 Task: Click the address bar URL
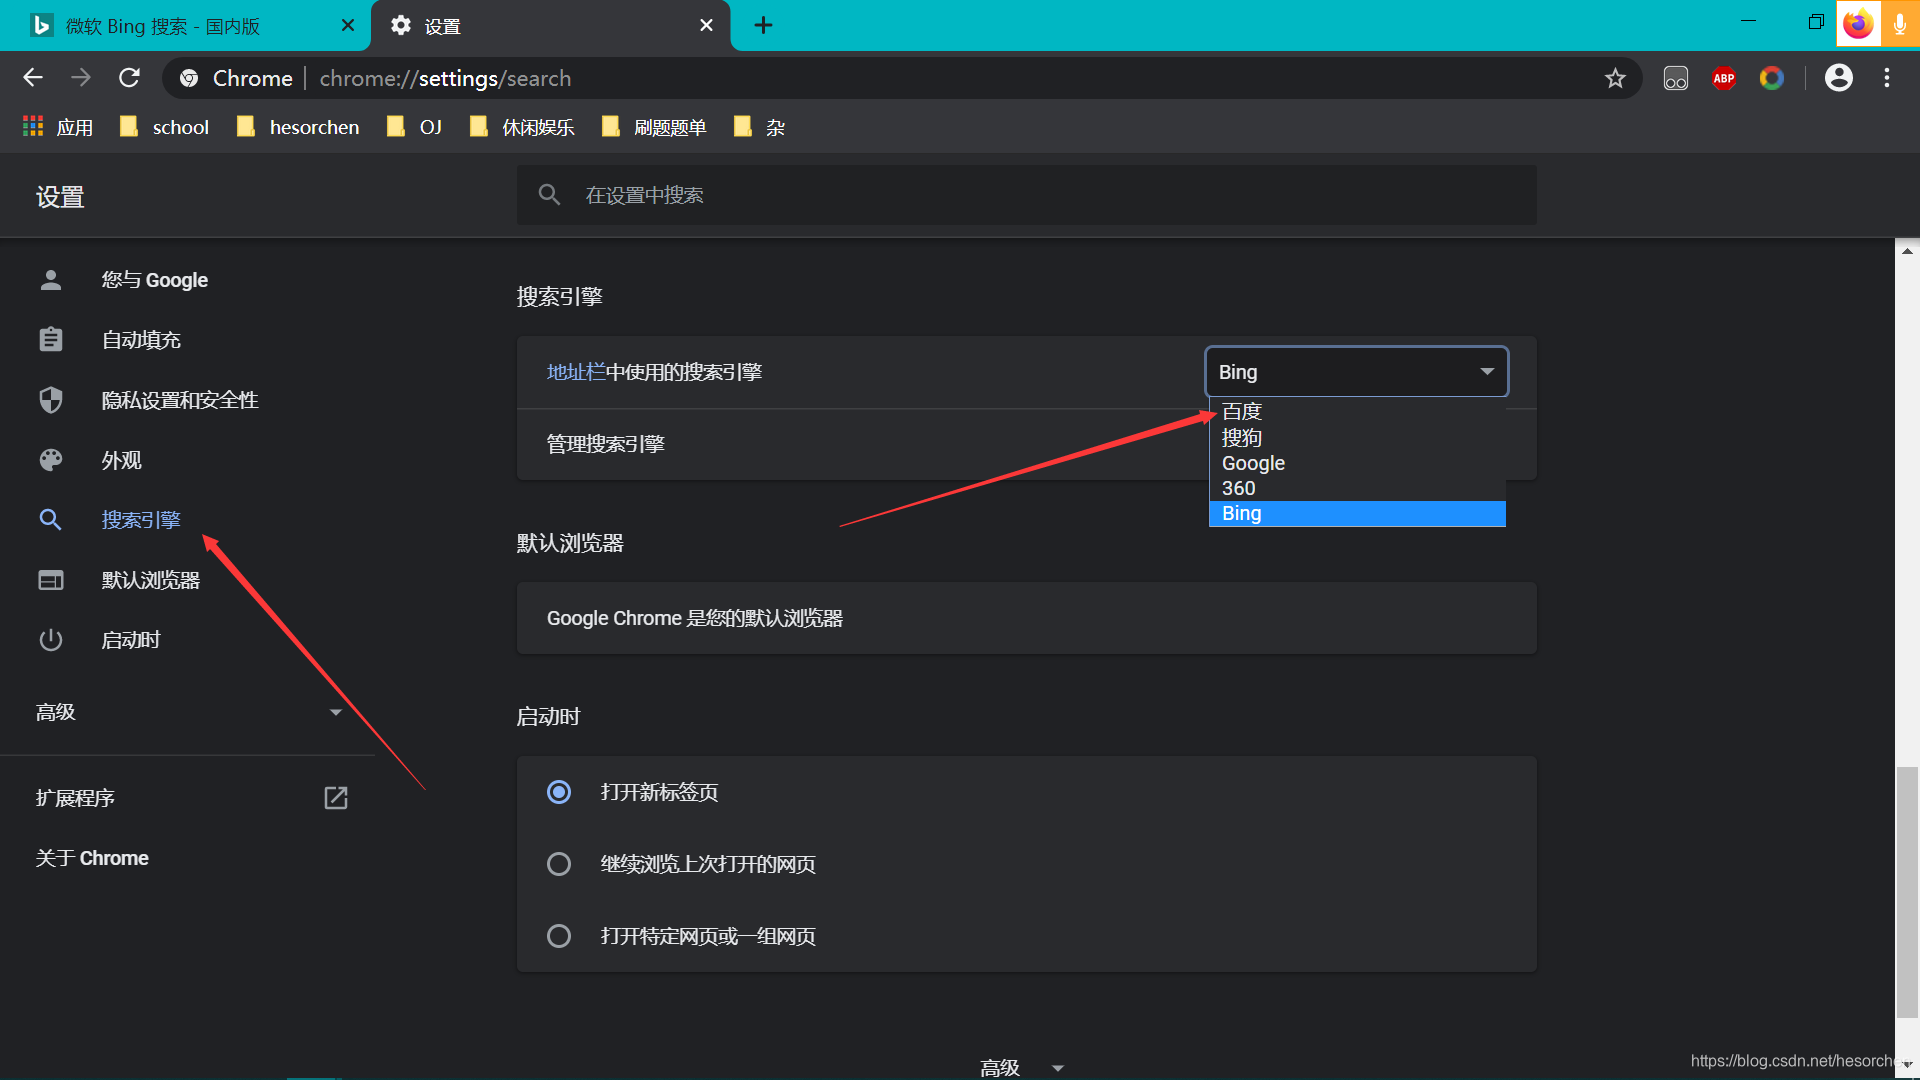point(445,78)
